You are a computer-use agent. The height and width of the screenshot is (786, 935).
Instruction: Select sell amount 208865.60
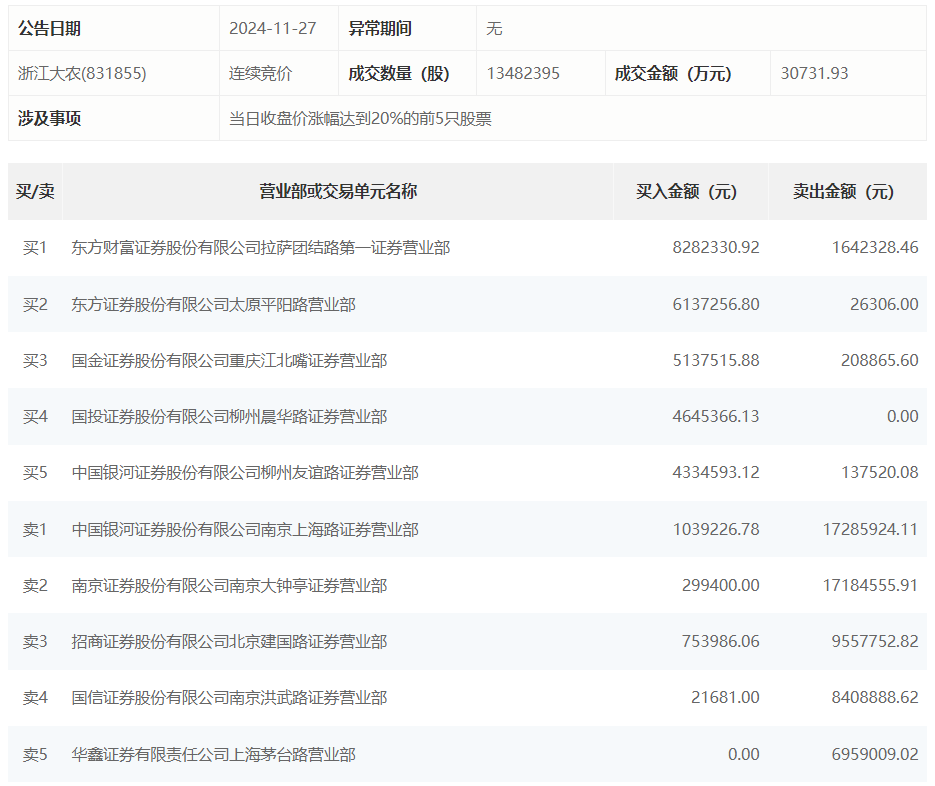tap(880, 360)
